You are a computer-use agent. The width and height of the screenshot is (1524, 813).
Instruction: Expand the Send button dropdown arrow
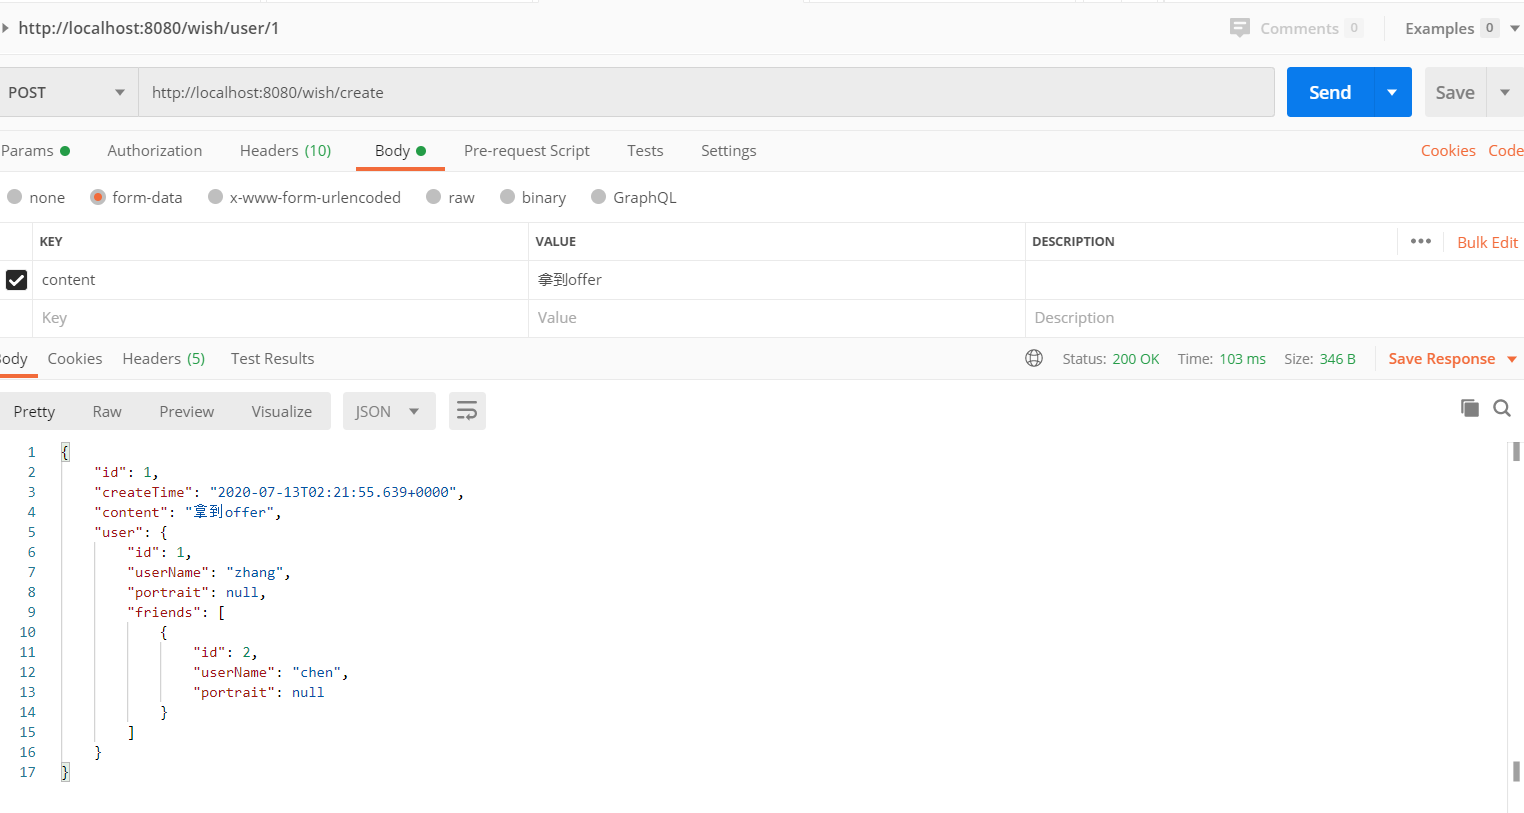click(1392, 92)
